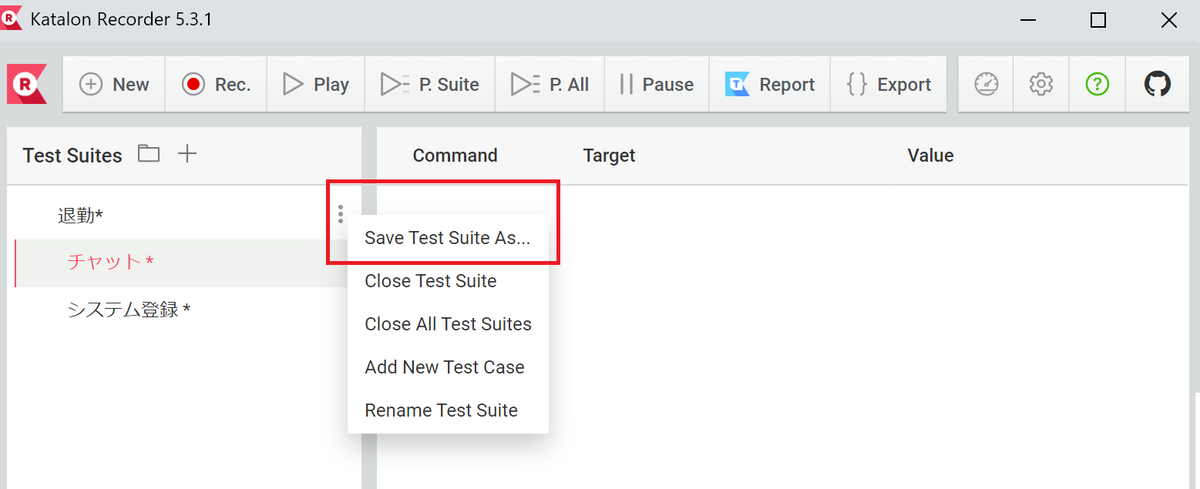
Task: Select Close All Test Suites
Action: coord(448,324)
